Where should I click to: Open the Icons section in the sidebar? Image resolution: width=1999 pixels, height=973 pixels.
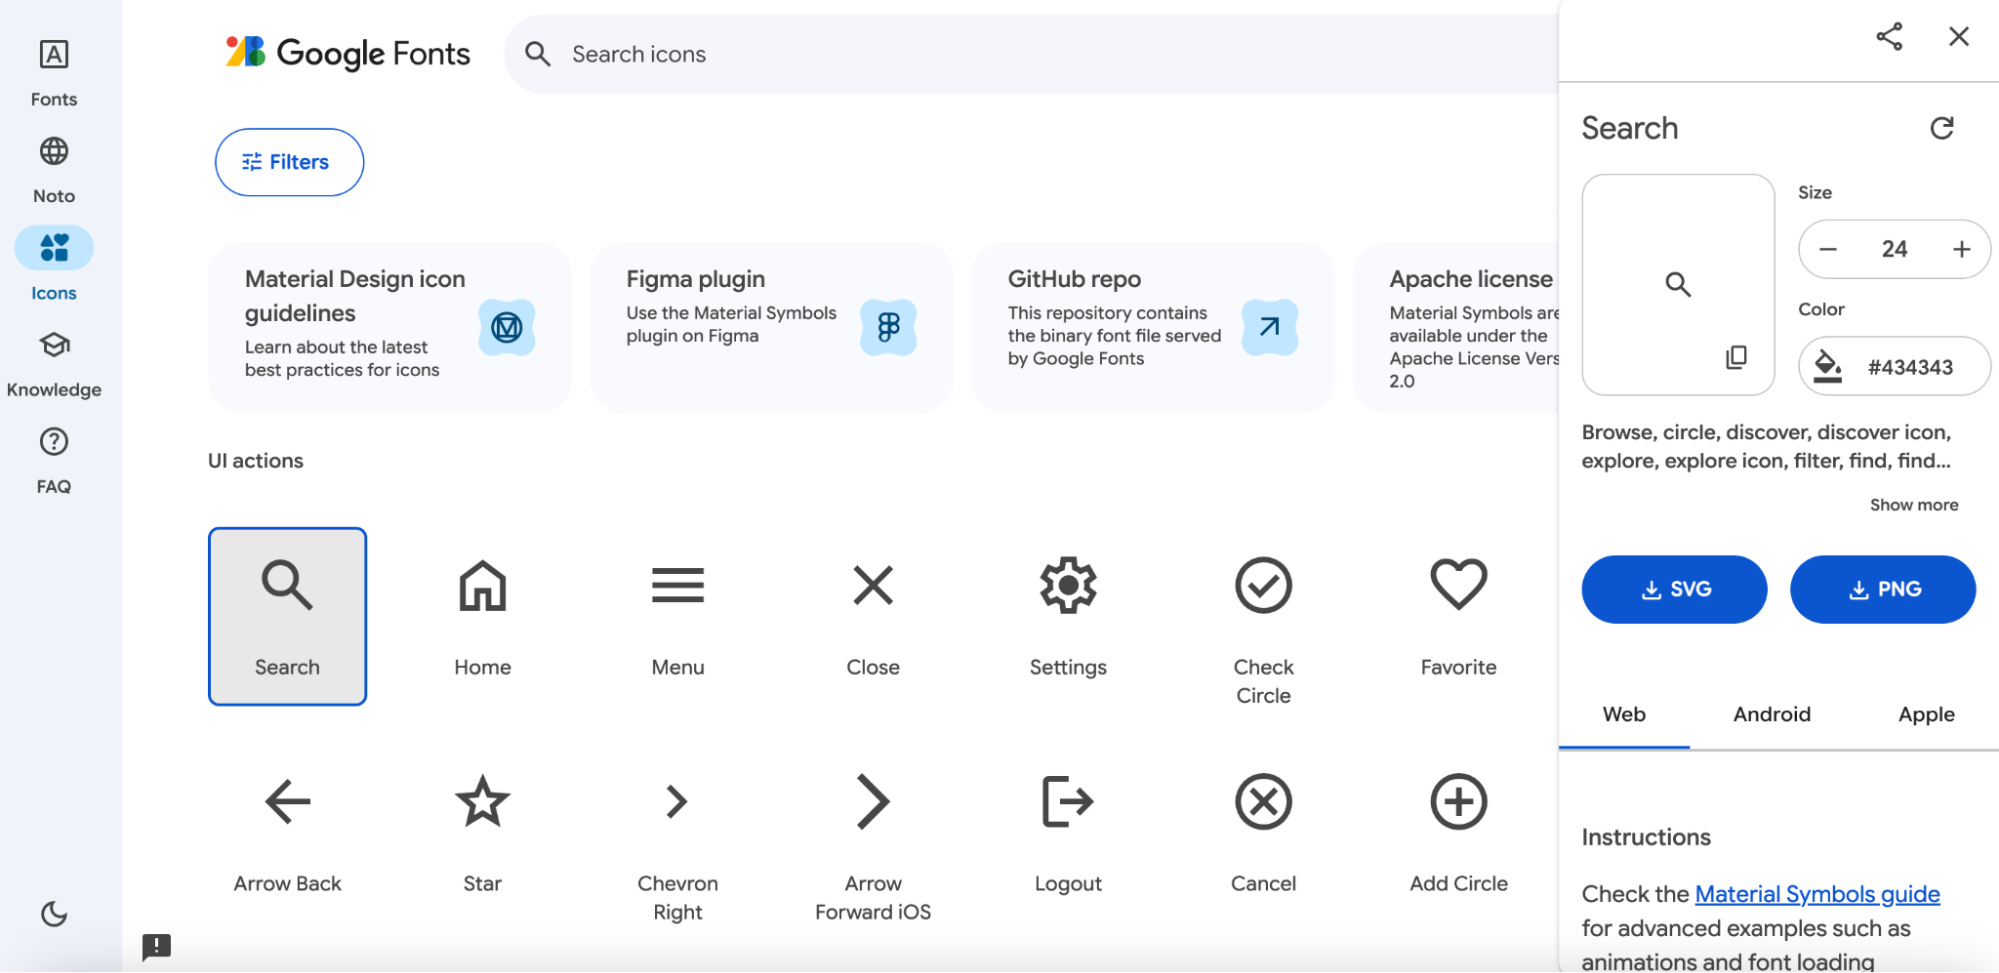(x=54, y=262)
